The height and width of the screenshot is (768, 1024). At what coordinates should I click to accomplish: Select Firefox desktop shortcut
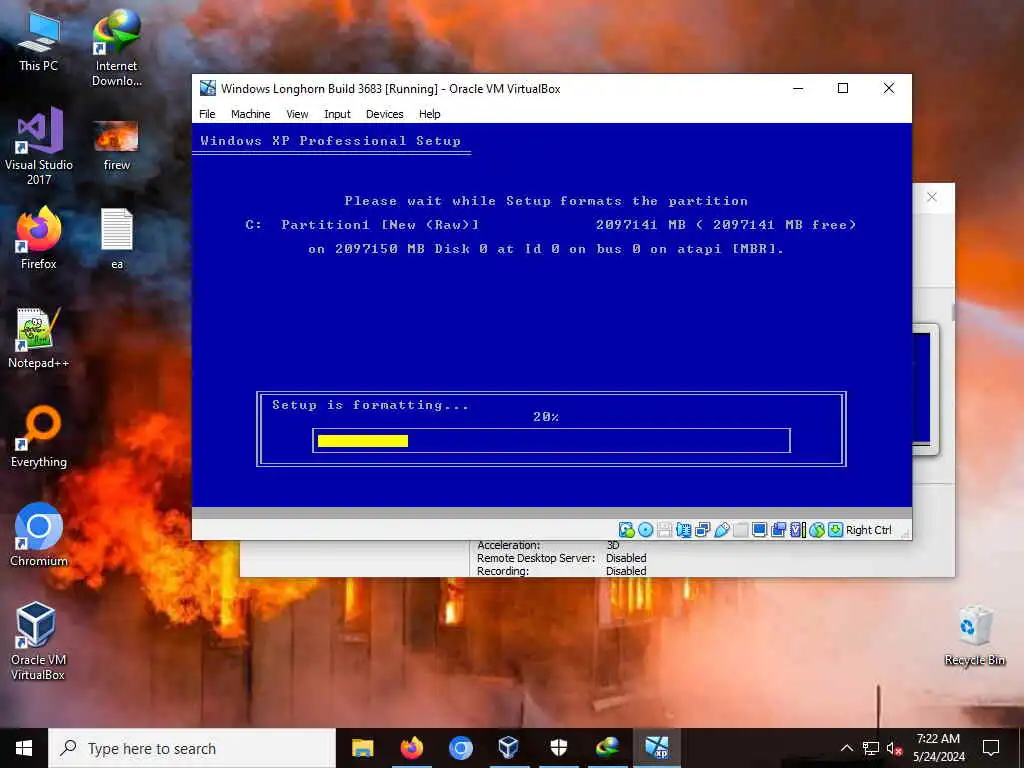point(39,238)
